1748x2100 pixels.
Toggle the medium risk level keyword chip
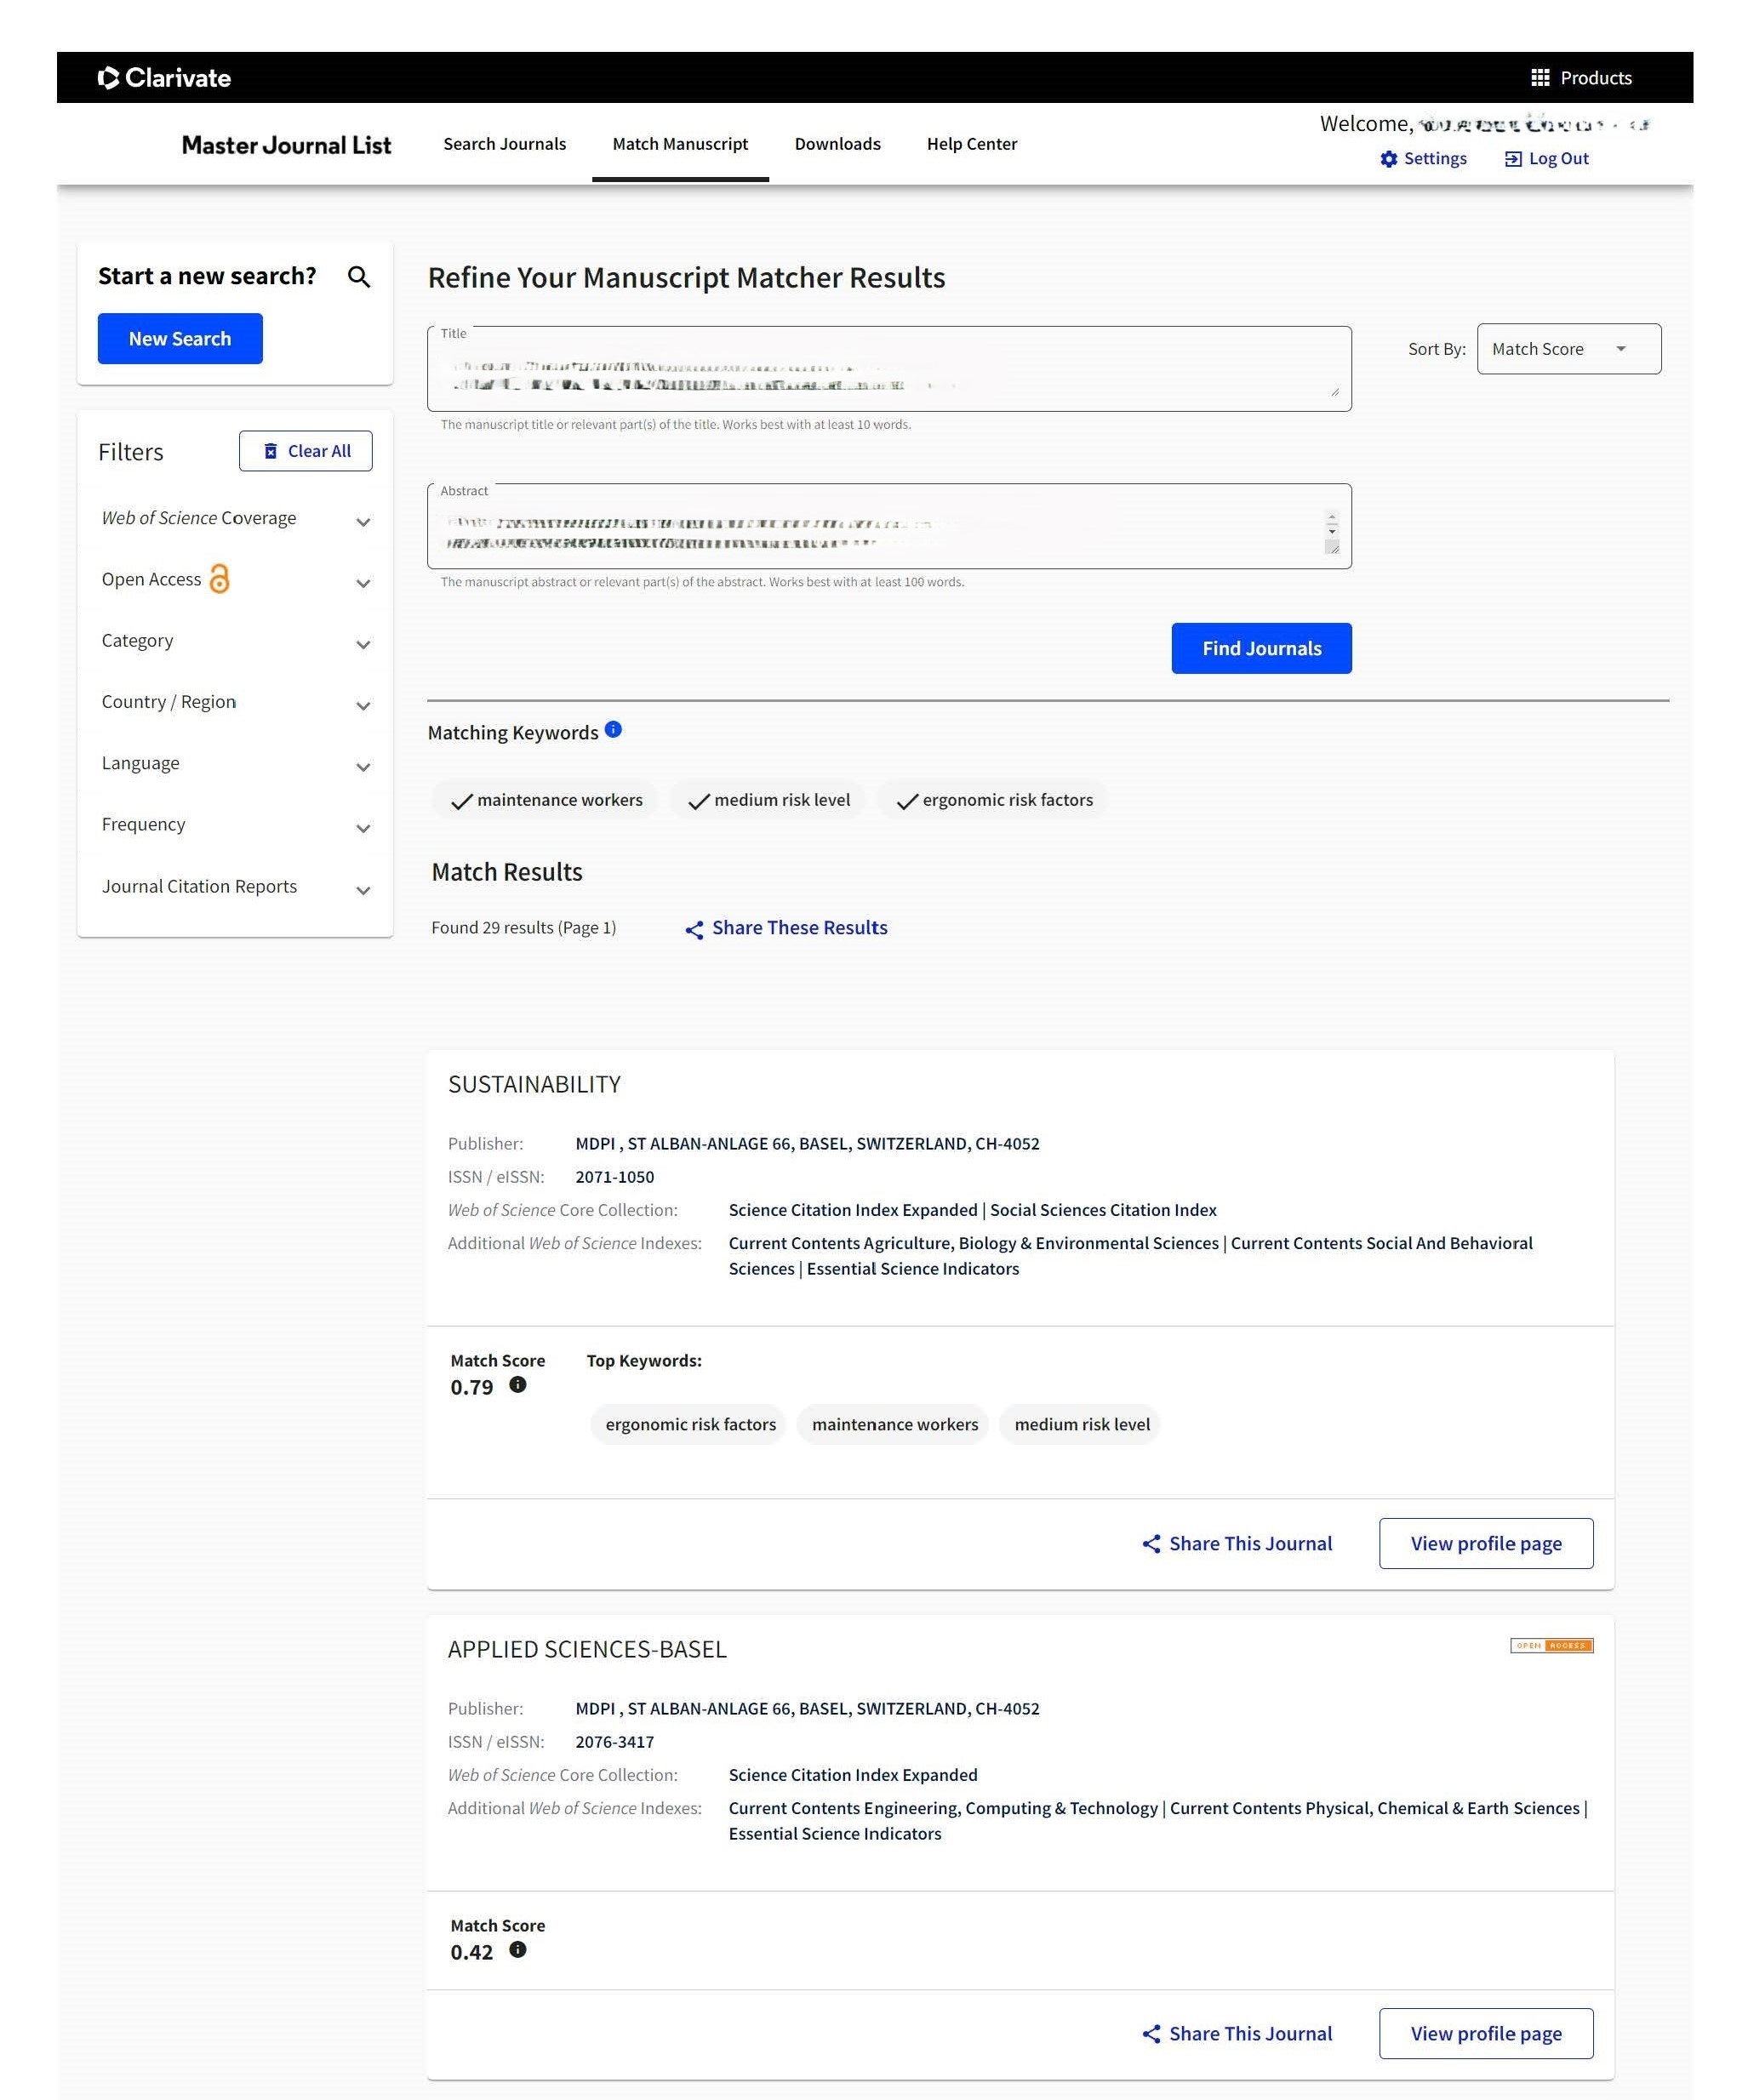point(768,800)
